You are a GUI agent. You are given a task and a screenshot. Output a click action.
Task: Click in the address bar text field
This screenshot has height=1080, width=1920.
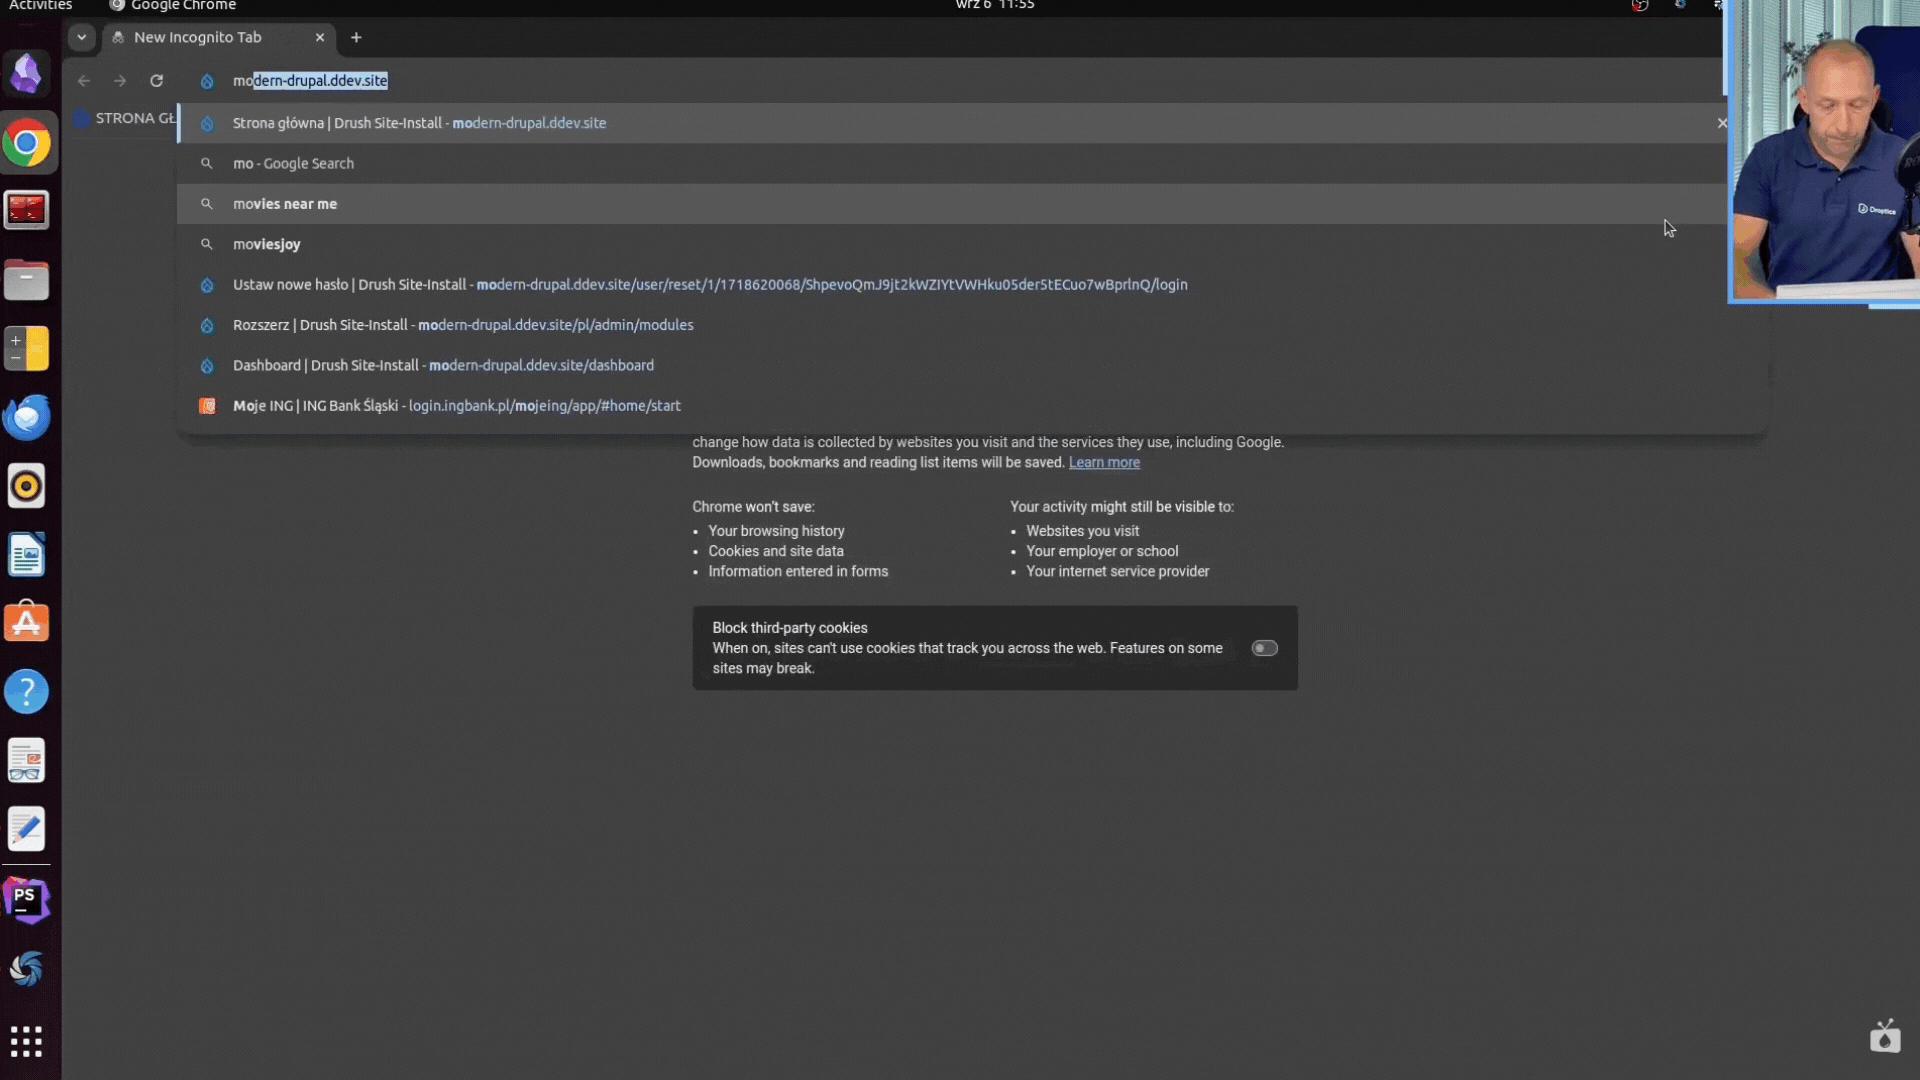(x=960, y=81)
